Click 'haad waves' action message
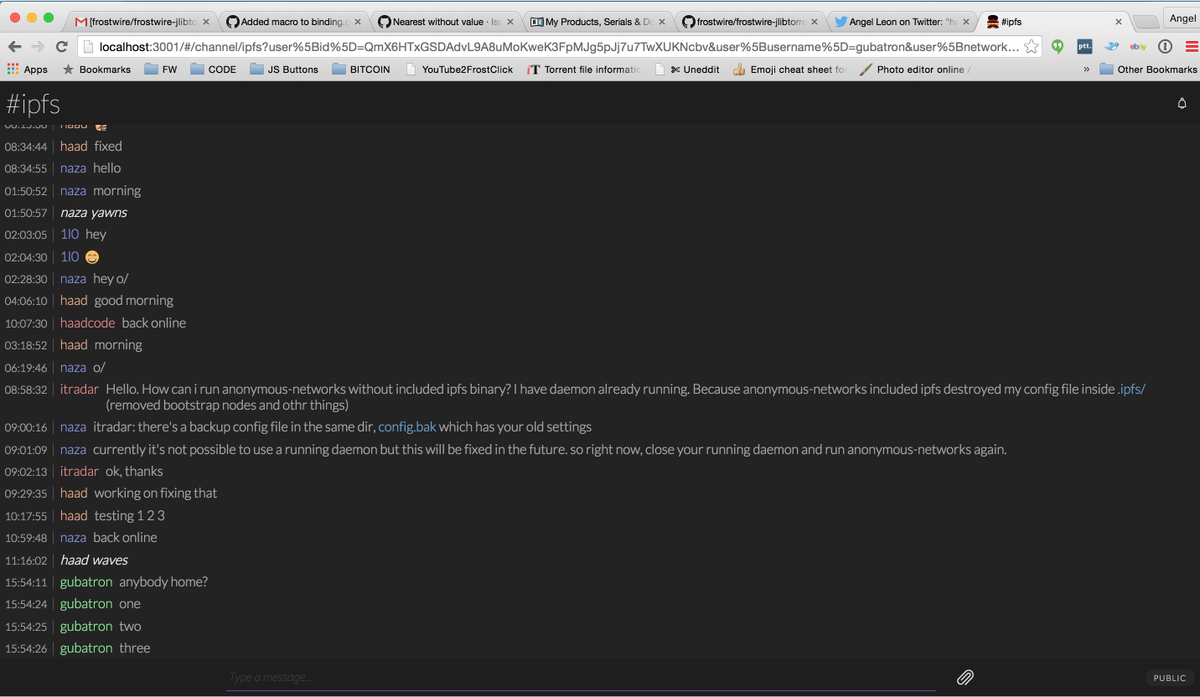 (x=94, y=560)
